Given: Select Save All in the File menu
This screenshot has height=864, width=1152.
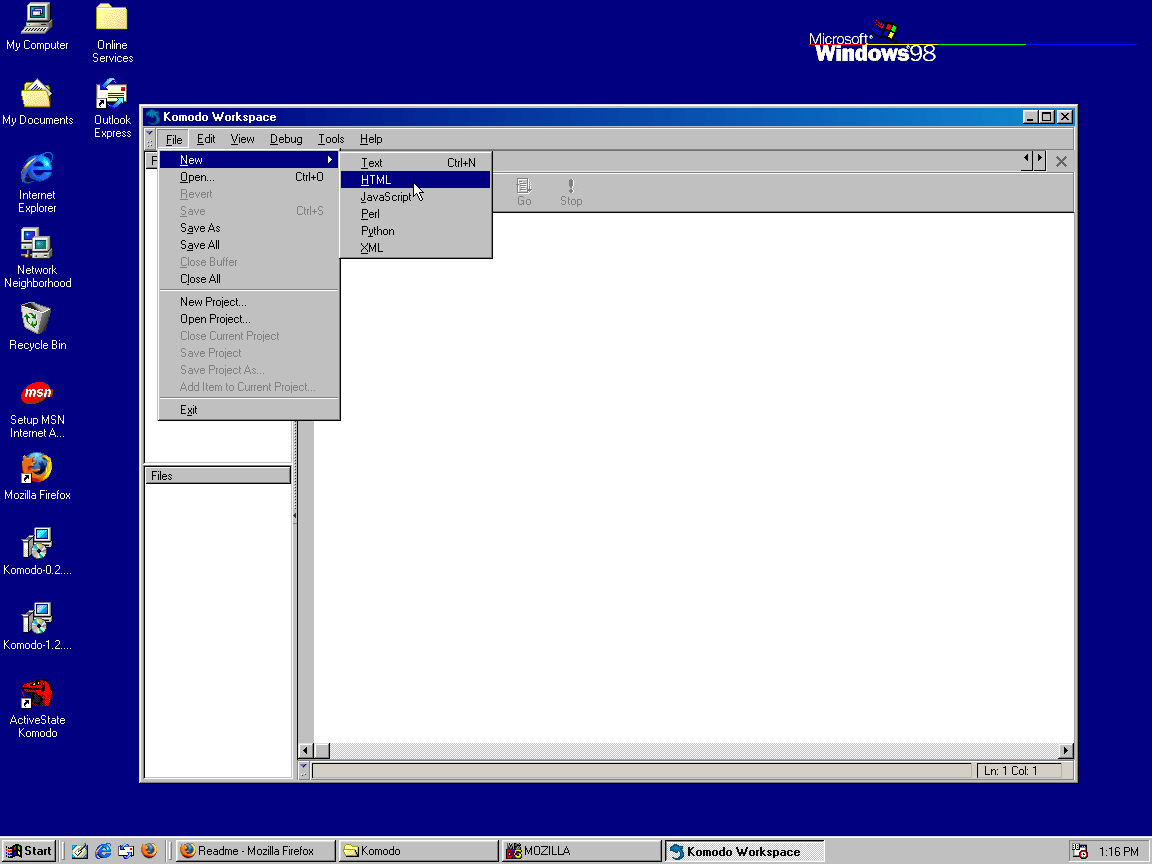Looking at the screenshot, I should click(x=249, y=245).
